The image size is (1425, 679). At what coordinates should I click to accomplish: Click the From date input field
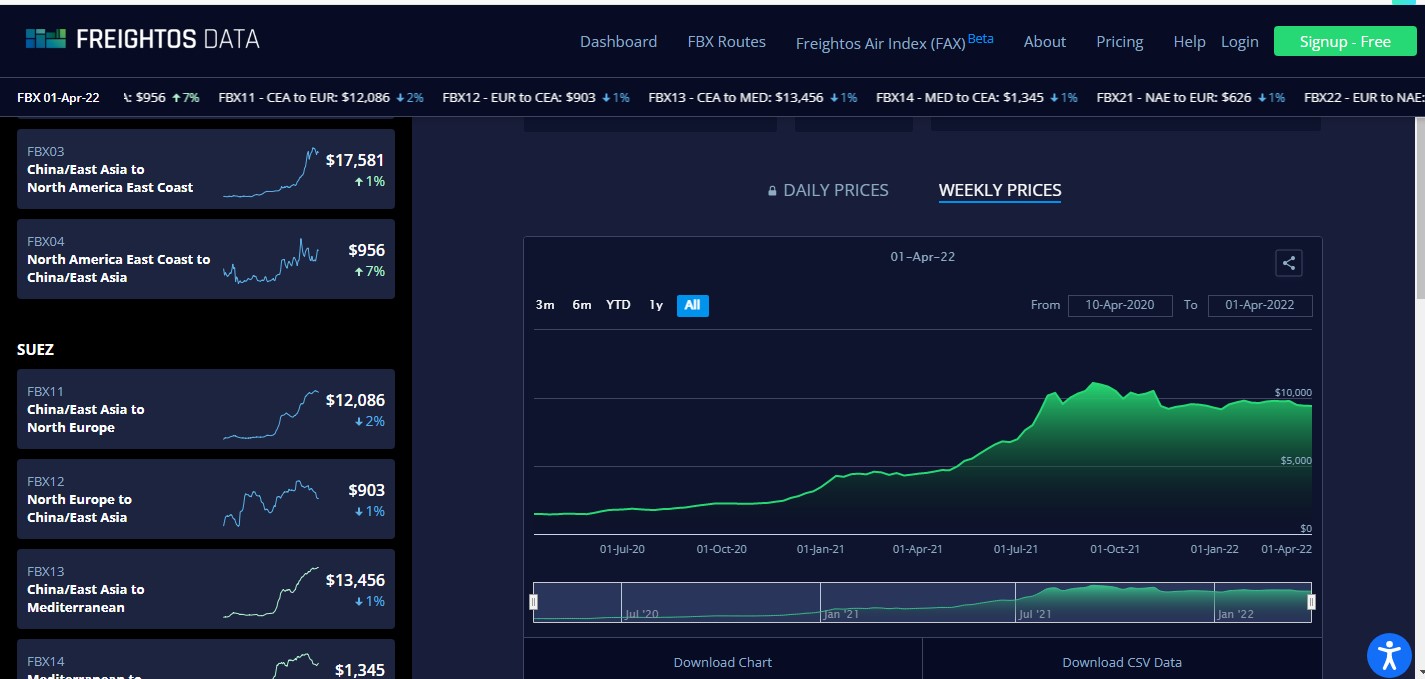pos(1119,305)
